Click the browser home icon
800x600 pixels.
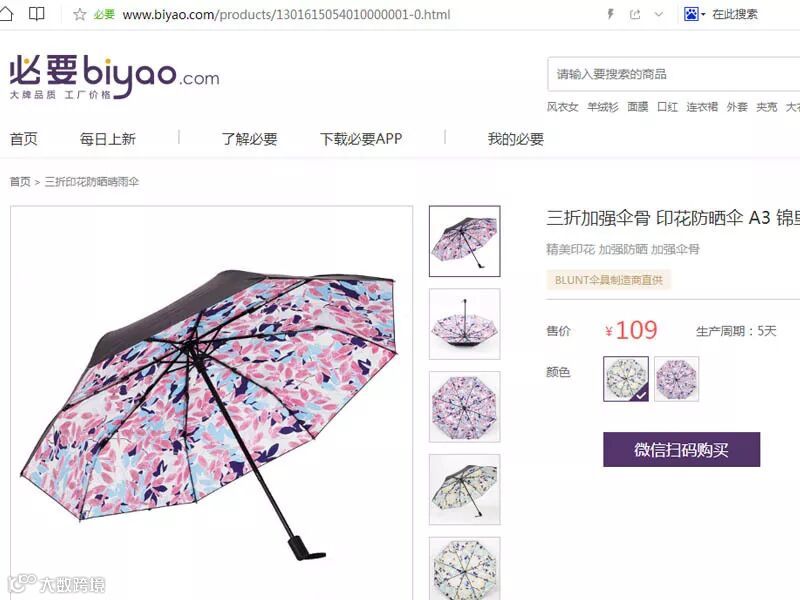[x=5, y=14]
